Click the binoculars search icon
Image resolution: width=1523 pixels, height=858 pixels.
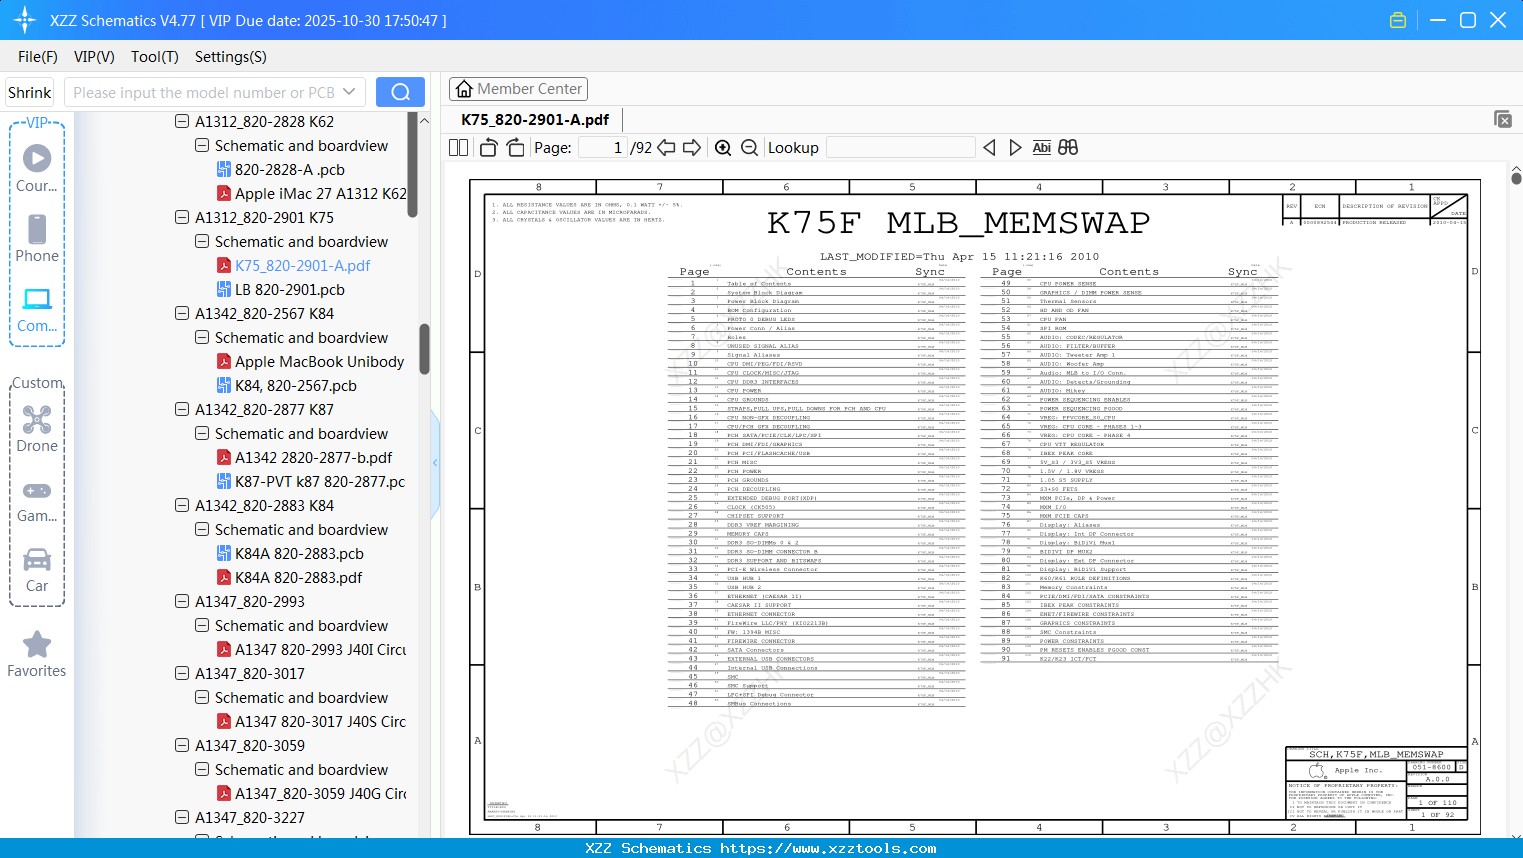tap(1068, 148)
